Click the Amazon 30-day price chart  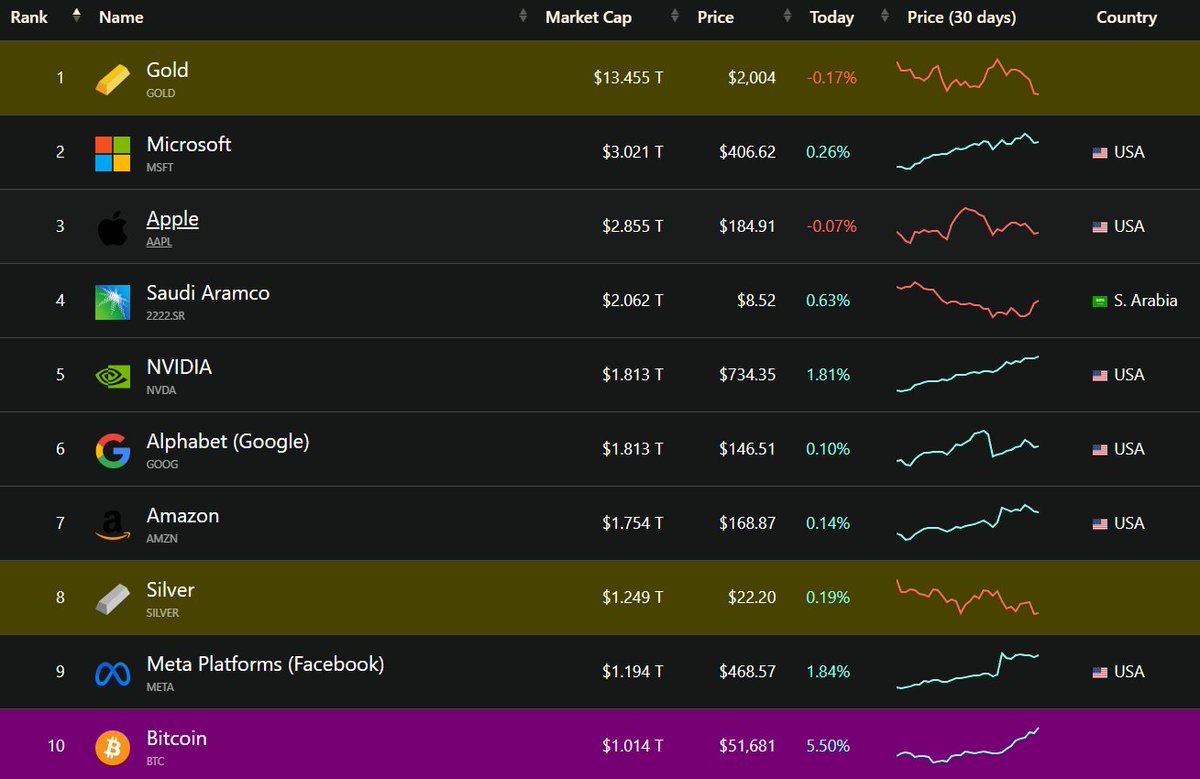click(968, 523)
